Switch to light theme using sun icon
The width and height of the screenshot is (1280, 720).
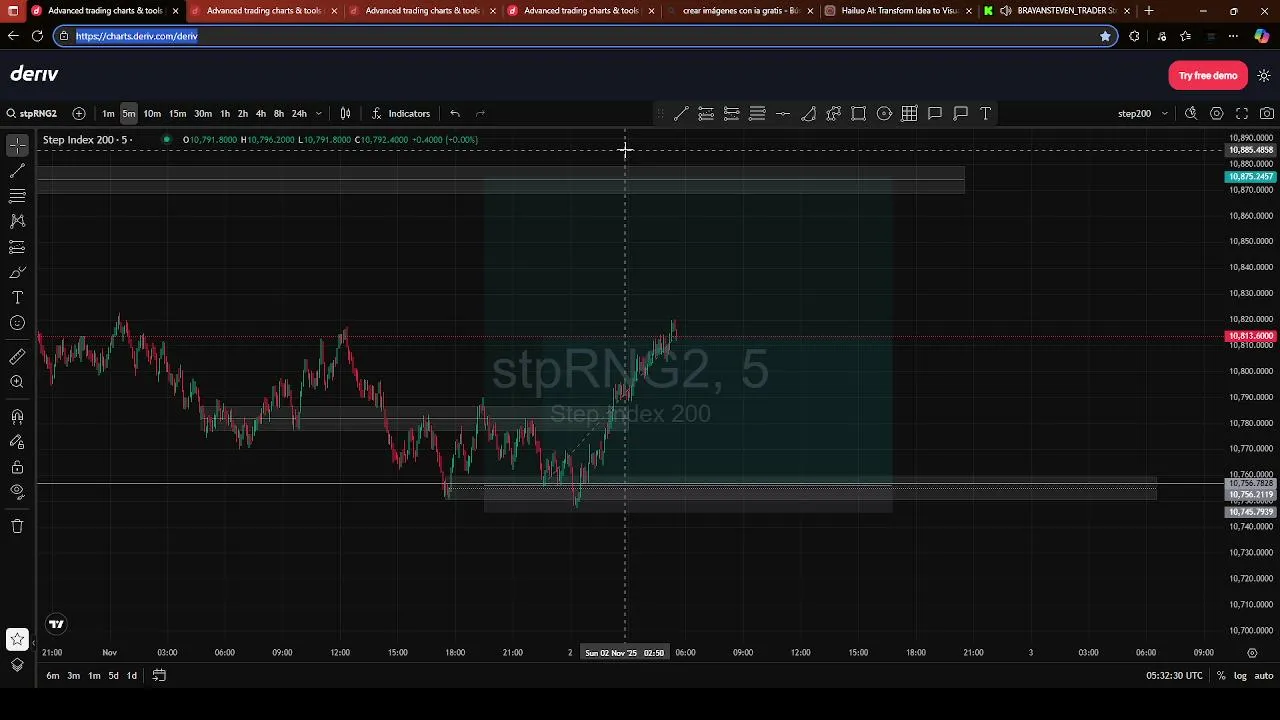[x=1264, y=76]
